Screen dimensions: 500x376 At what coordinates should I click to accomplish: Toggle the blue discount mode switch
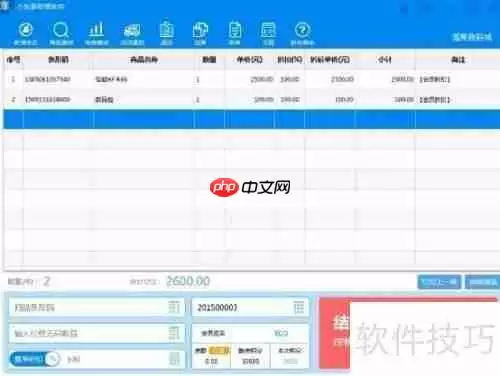click(x=35, y=359)
